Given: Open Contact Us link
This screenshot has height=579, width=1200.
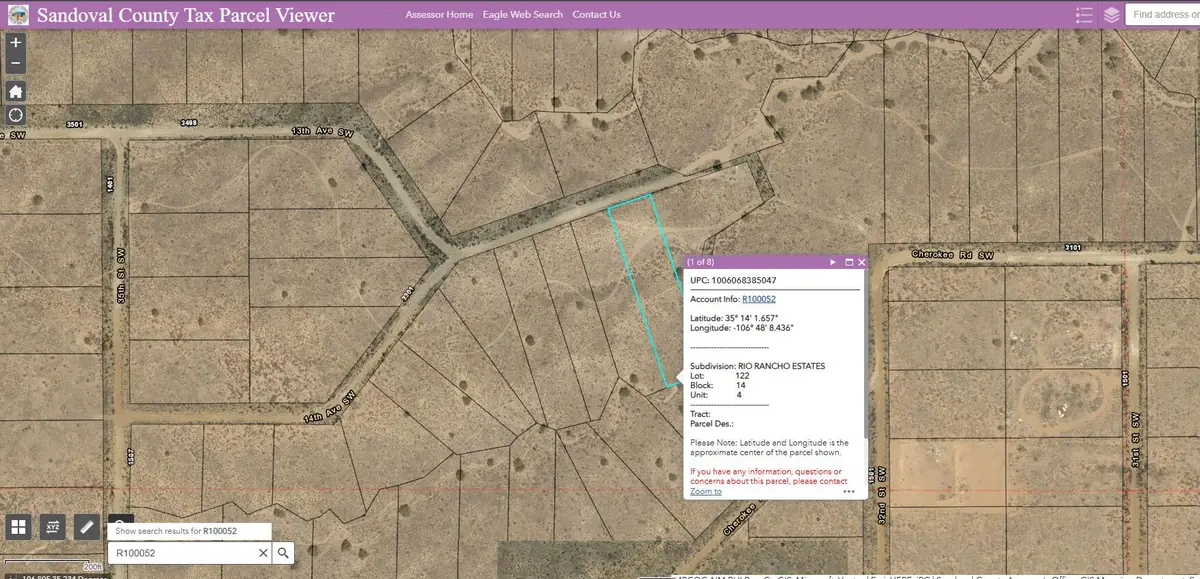Looking at the screenshot, I should pos(596,15).
